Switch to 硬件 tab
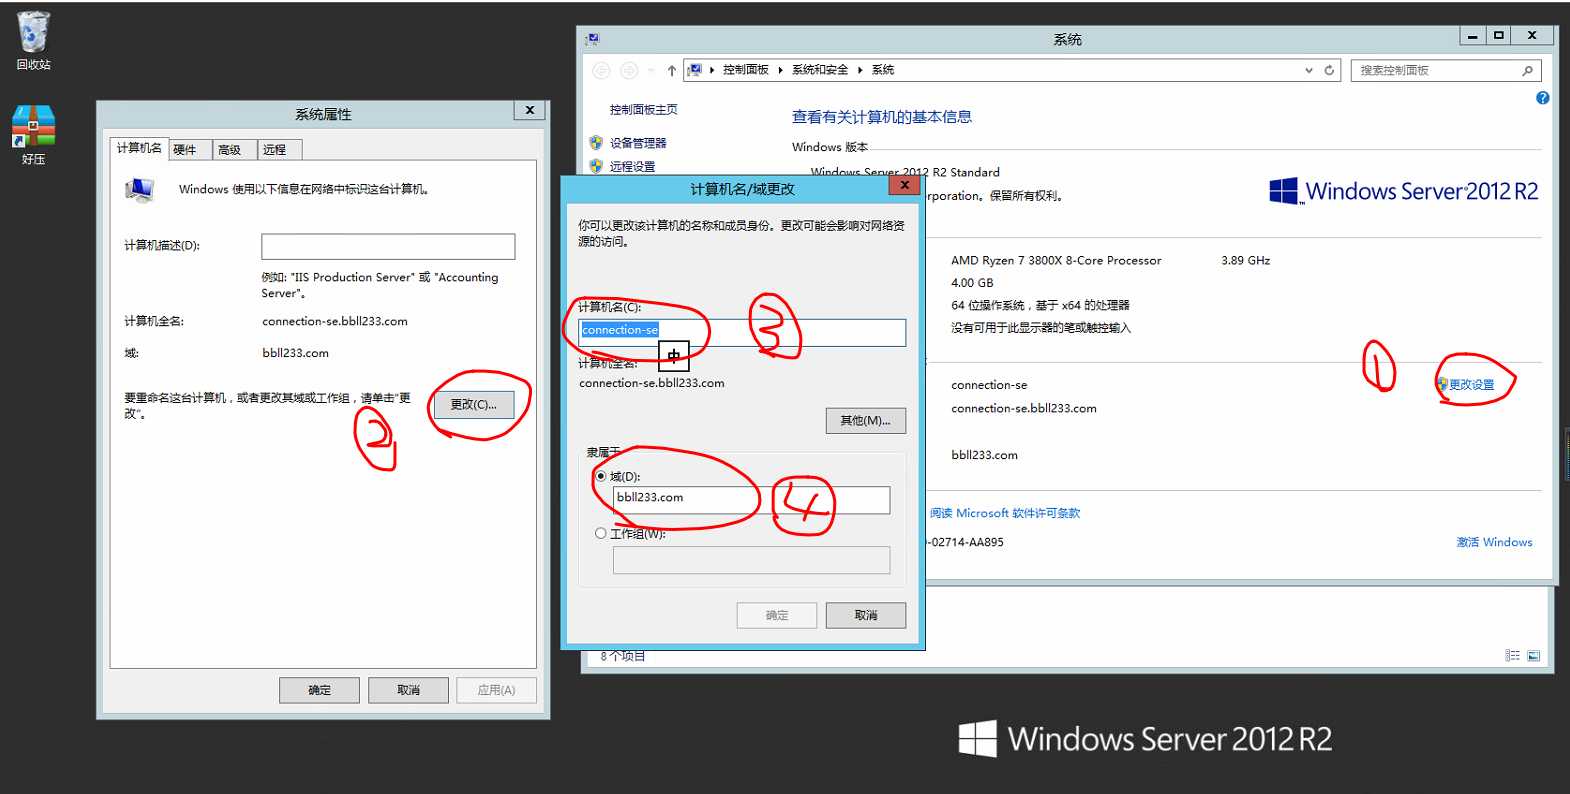 tap(190, 150)
